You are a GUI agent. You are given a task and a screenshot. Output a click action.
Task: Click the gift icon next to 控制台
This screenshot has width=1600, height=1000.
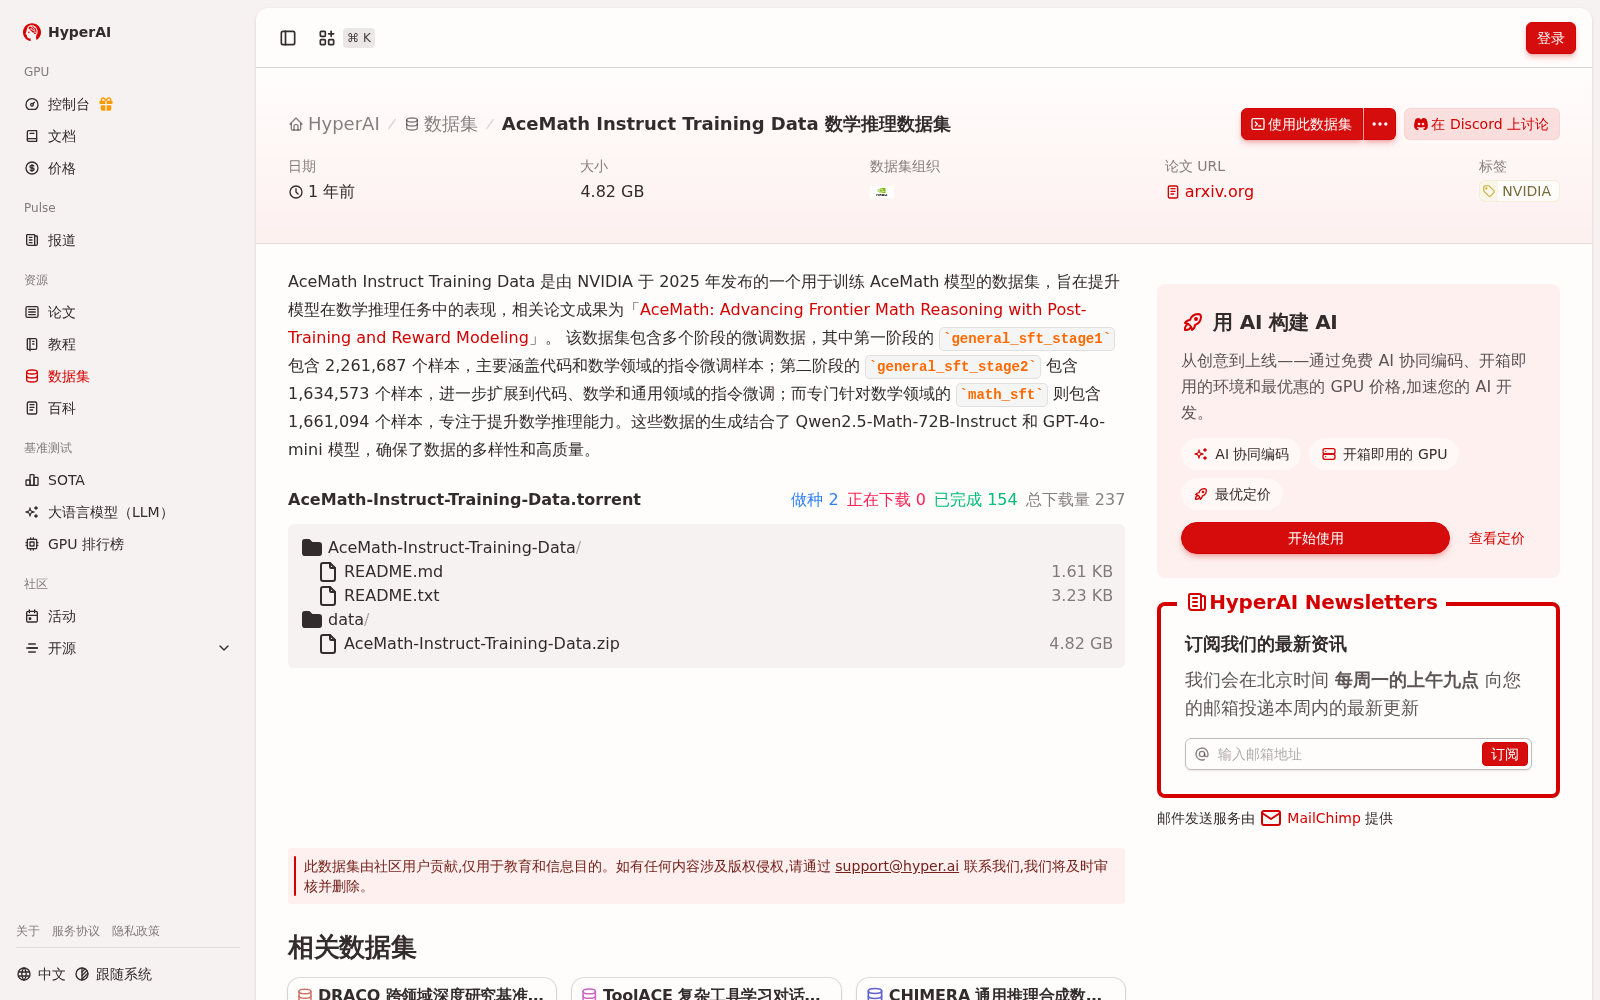tap(106, 104)
